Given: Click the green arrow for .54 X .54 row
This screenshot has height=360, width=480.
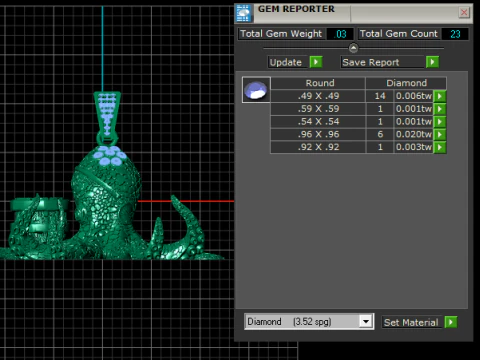Looking at the screenshot, I should pyautogui.click(x=440, y=122).
